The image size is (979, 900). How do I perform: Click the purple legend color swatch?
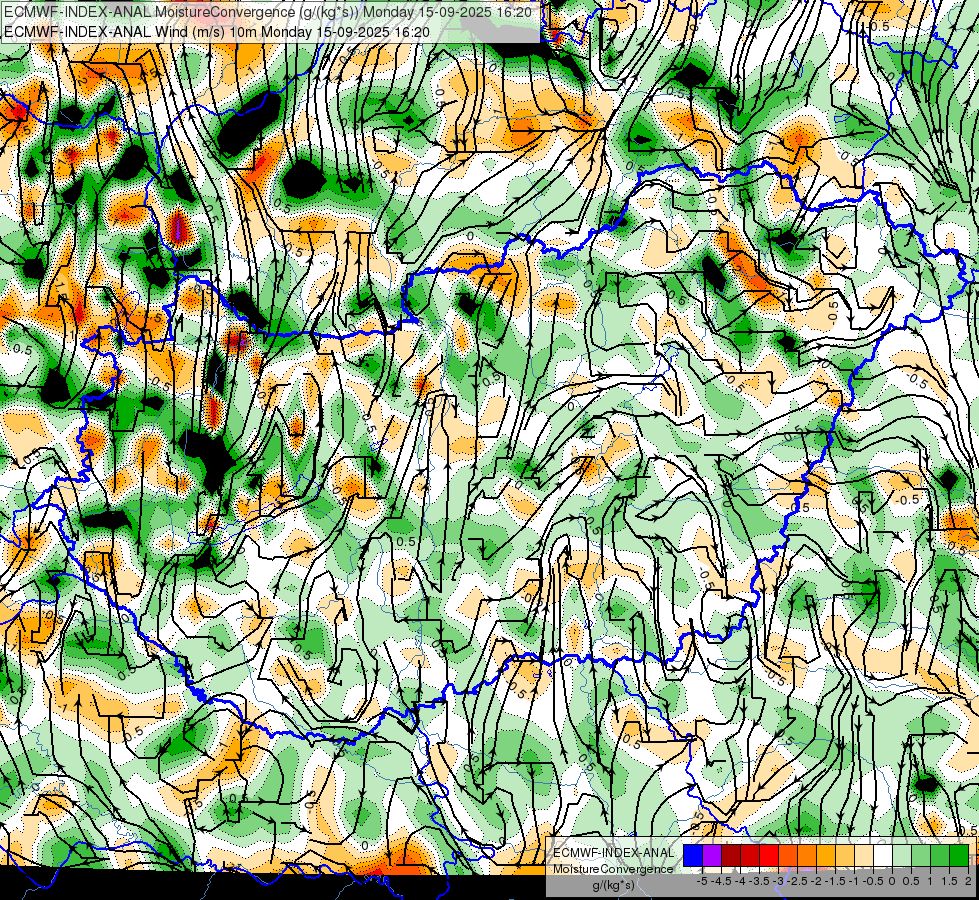712,856
